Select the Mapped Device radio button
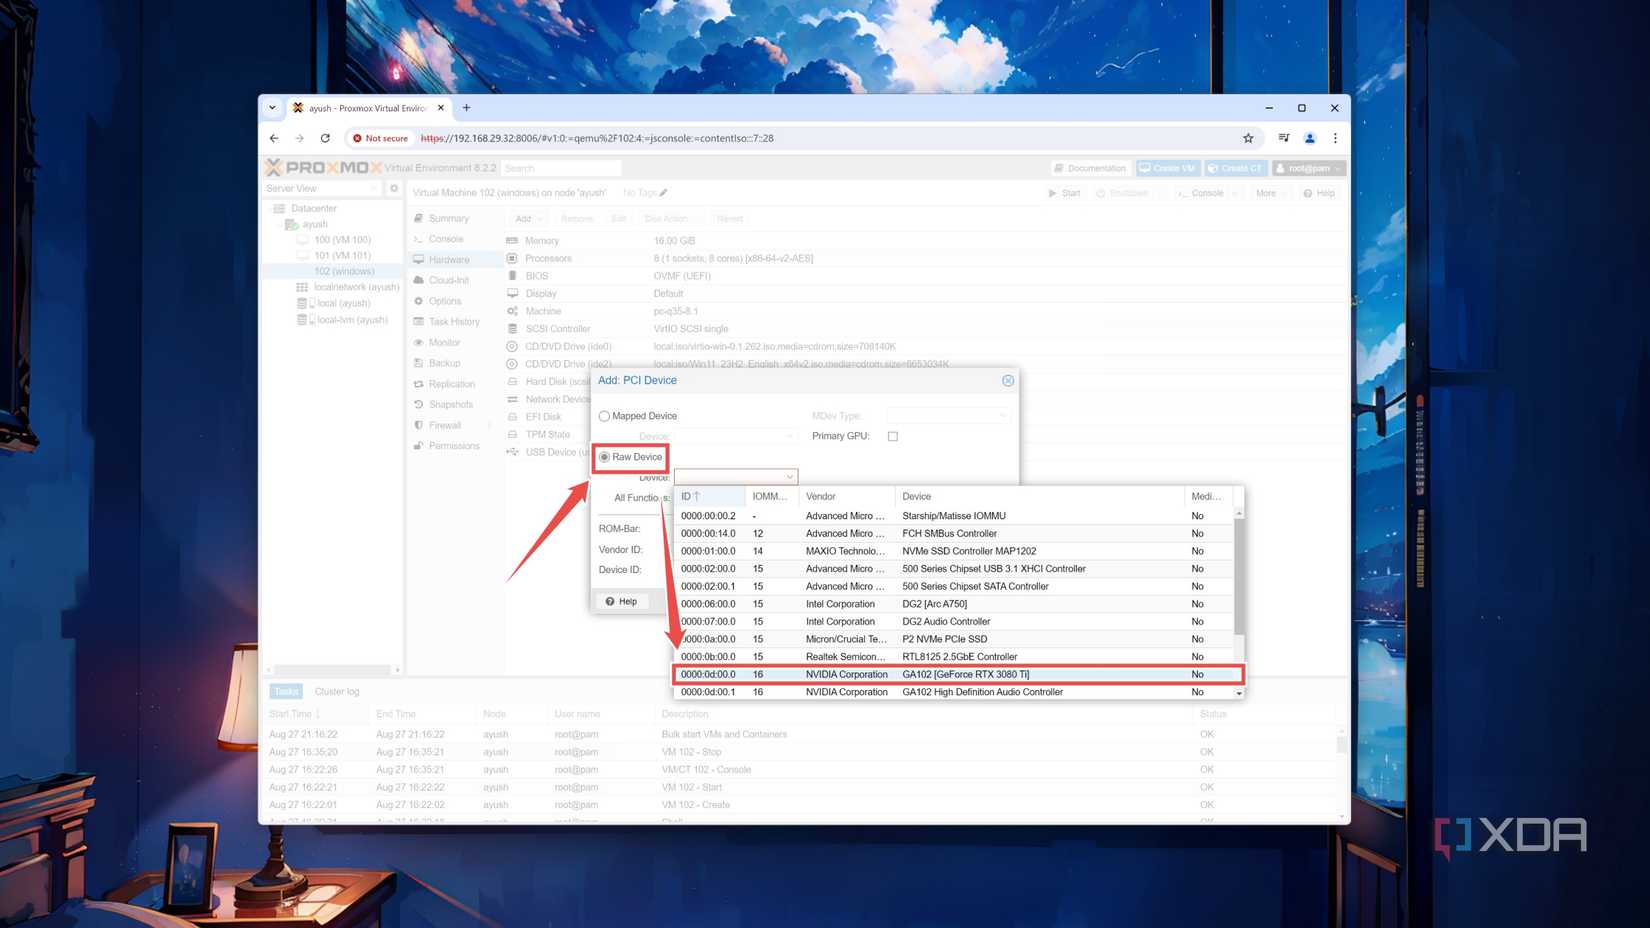The height and width of the screenshot is (928, 1650). click(x=604, y=416)
